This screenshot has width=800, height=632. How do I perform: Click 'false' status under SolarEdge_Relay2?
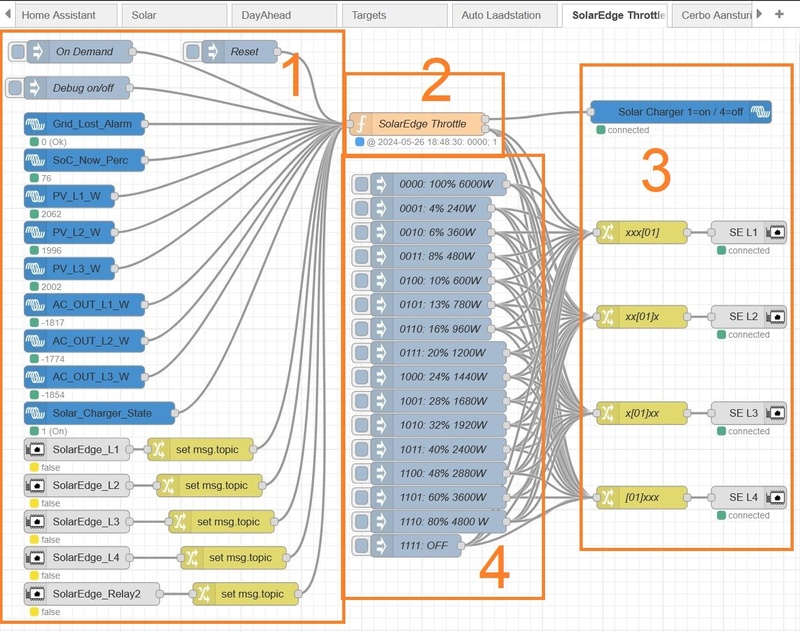click(x=51, y=612)
